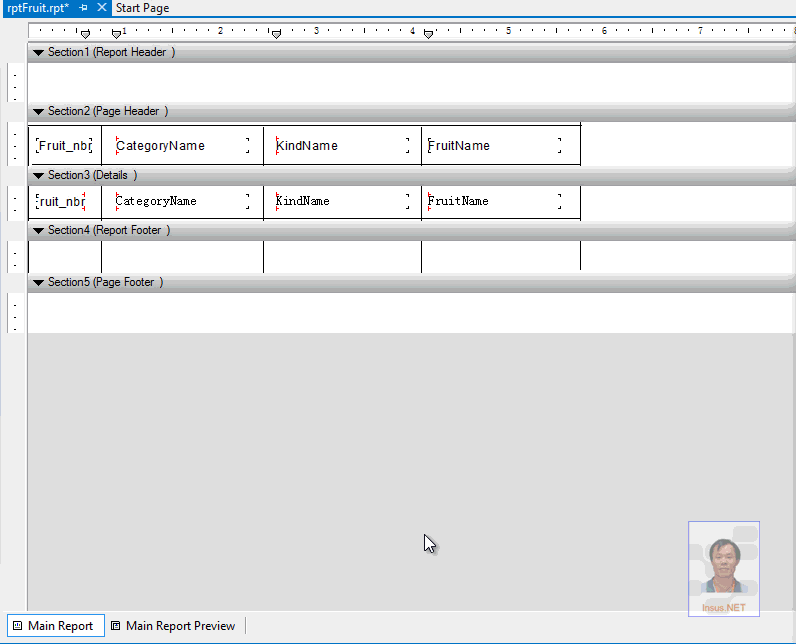Open the Start Page tab
The width and height of the screenshot is (796, 644).
142,8
